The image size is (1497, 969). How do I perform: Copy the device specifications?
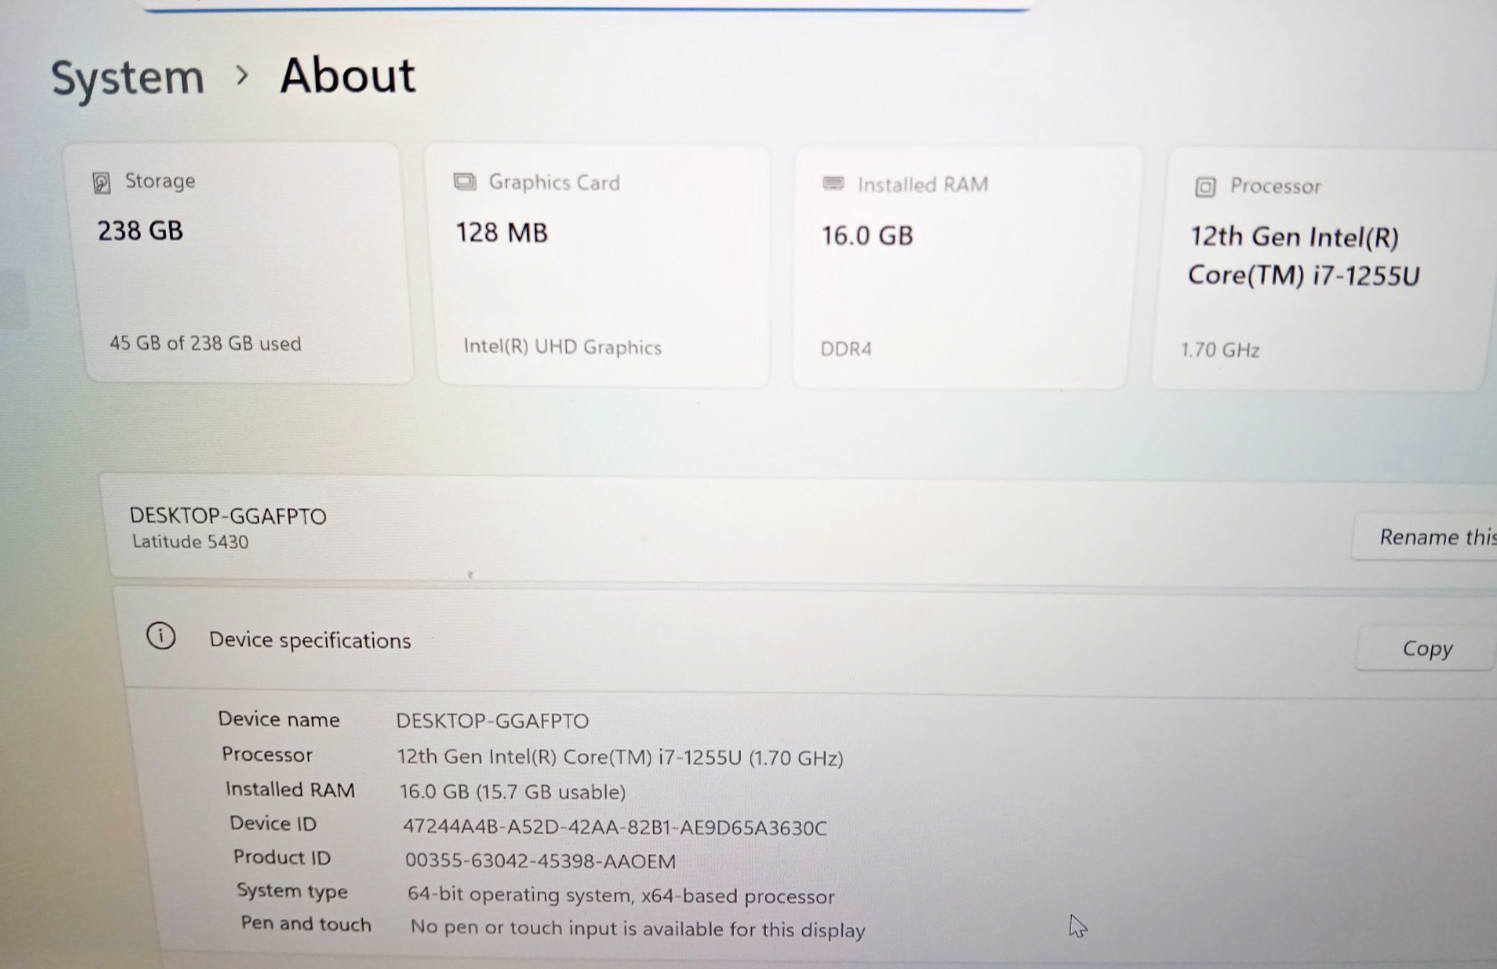1426,649
